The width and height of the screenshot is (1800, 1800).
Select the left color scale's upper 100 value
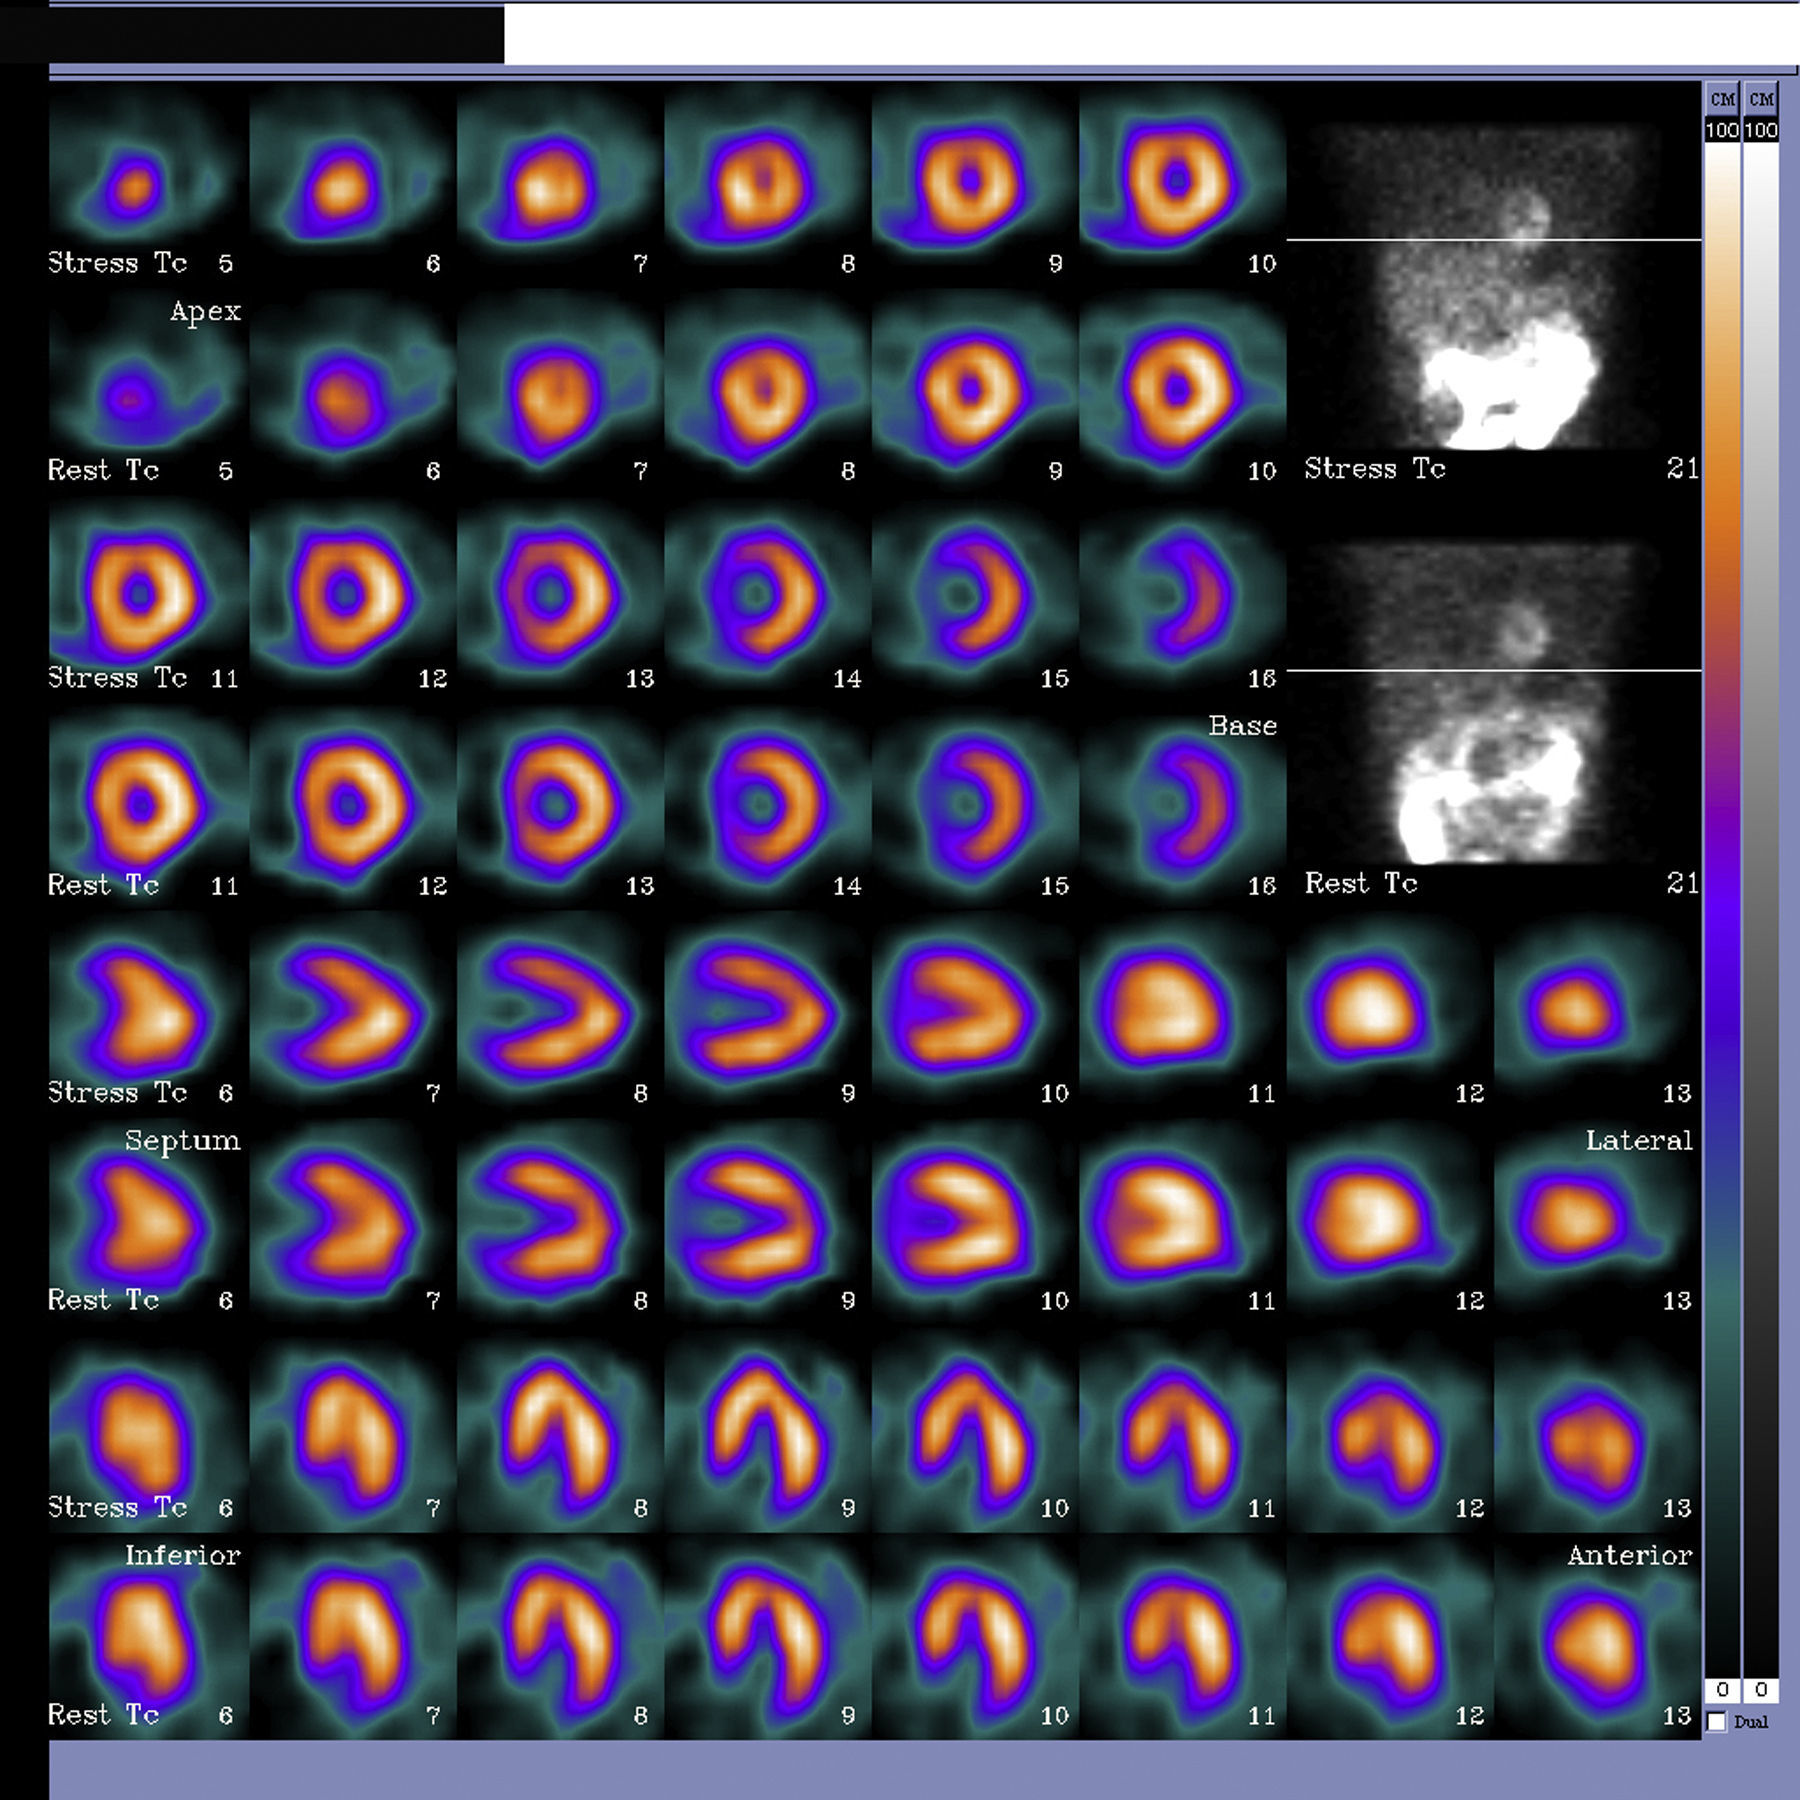(1721, 130)
